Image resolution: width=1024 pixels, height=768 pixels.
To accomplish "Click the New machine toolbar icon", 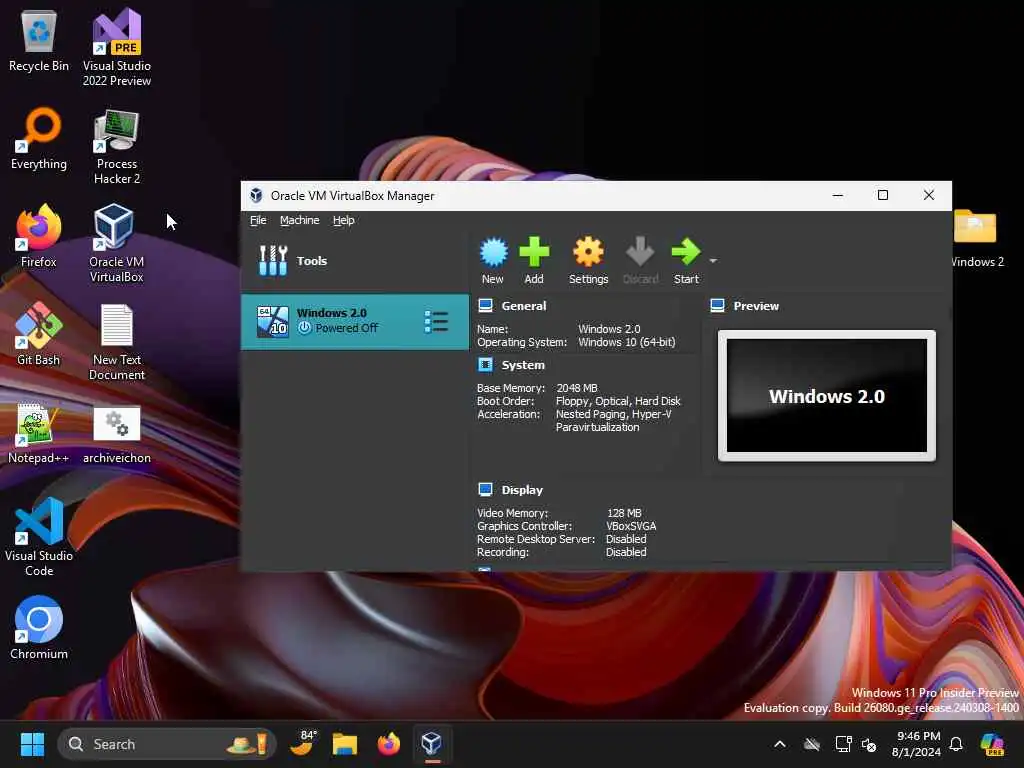I will point(493,260).
